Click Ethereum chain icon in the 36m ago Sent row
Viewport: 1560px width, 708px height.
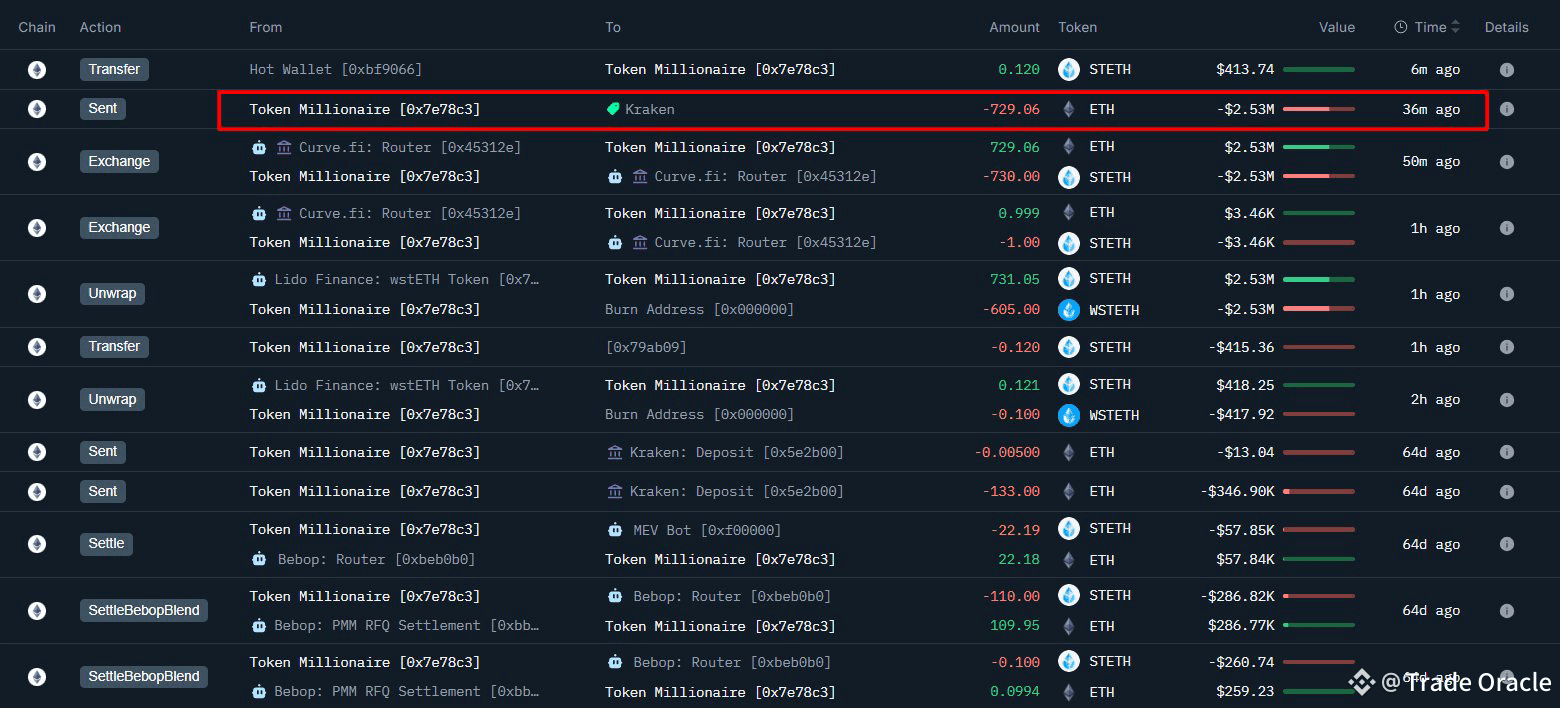pyautogui.click(x=37, y=109)
